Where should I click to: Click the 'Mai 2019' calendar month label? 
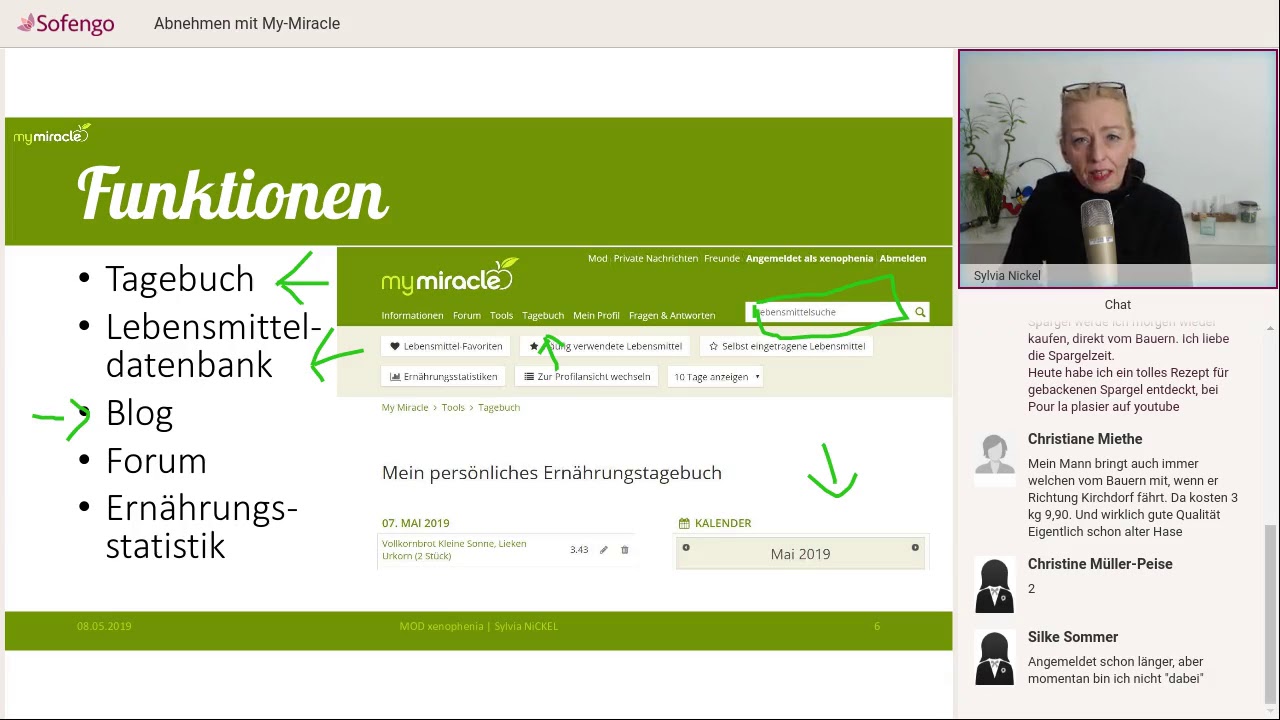point(800,554)
